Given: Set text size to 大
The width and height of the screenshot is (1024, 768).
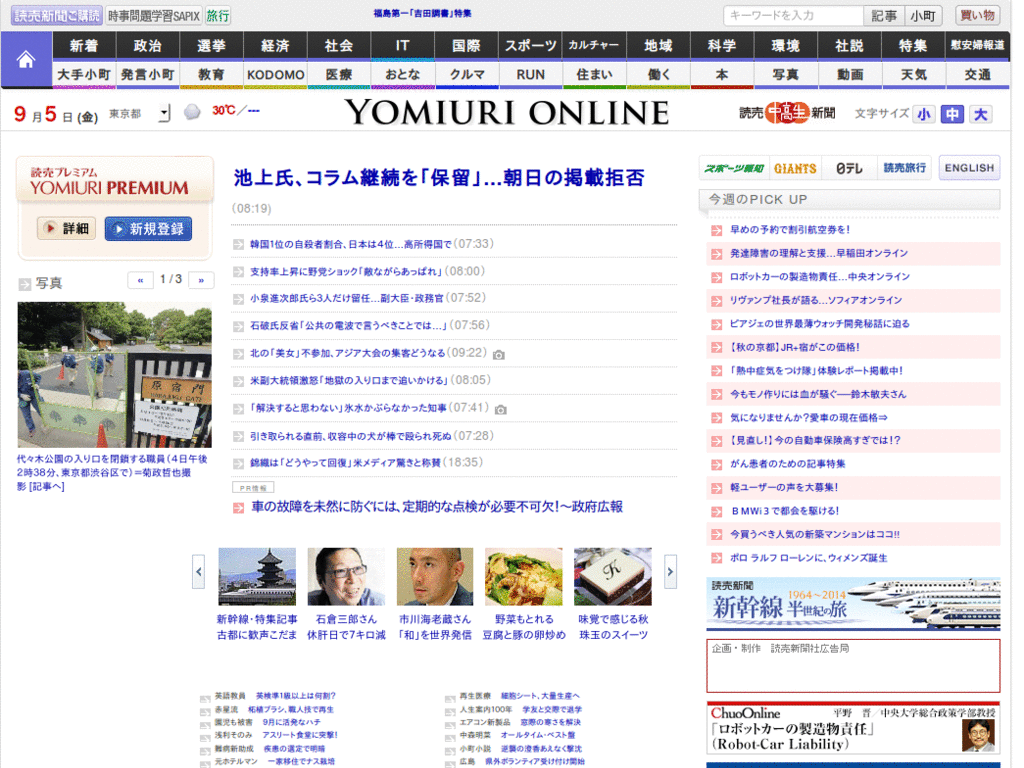Looking at the screenshot, I should tap(980, 114).
